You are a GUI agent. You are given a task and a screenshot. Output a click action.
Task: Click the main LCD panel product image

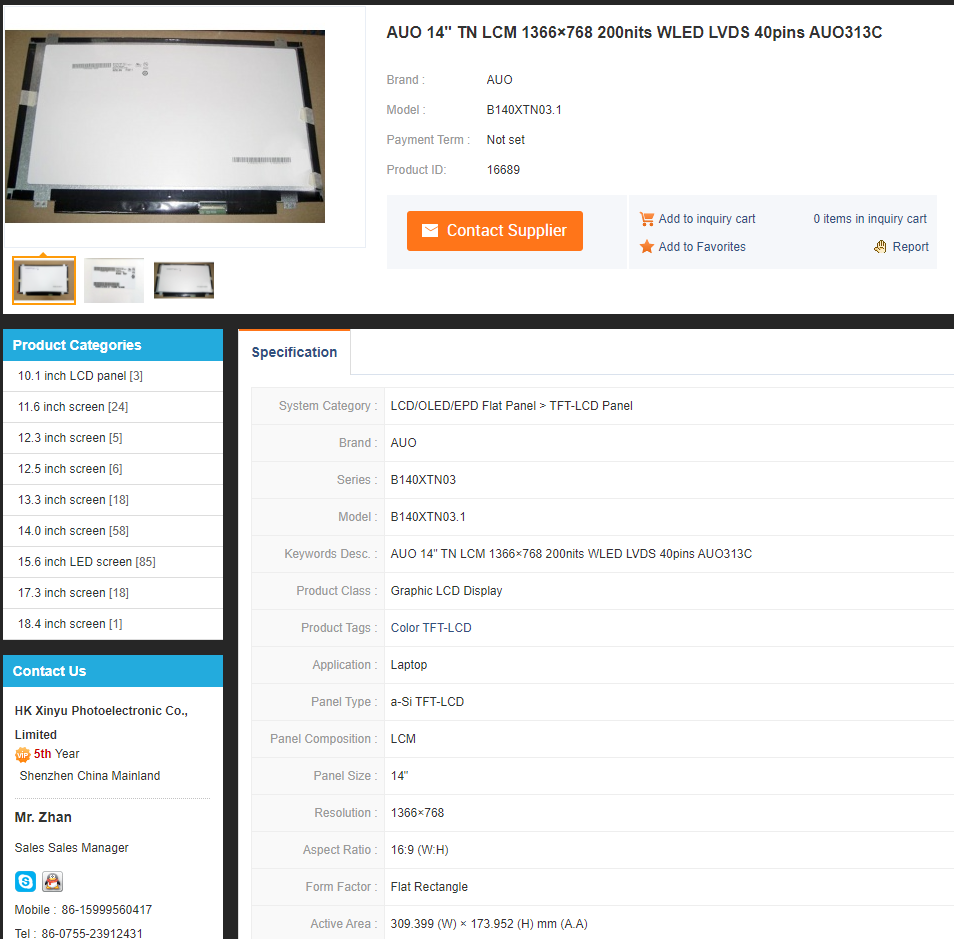[165, 127]
